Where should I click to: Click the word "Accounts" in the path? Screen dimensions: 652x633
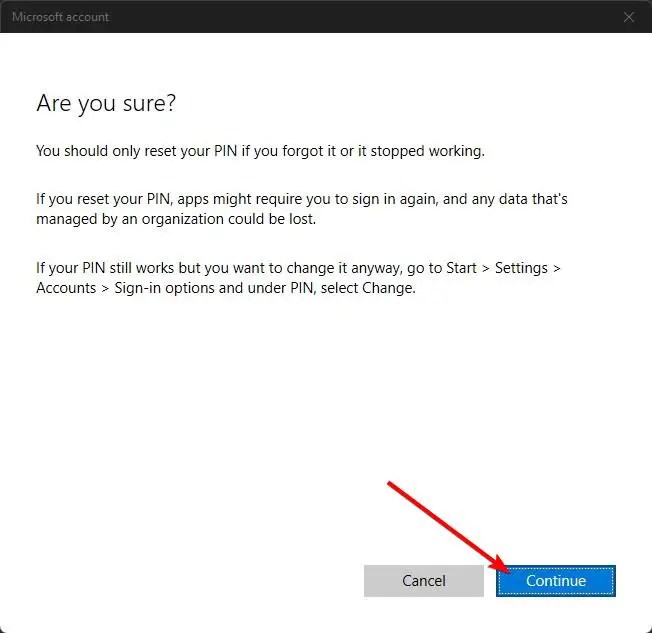(67, 288)
